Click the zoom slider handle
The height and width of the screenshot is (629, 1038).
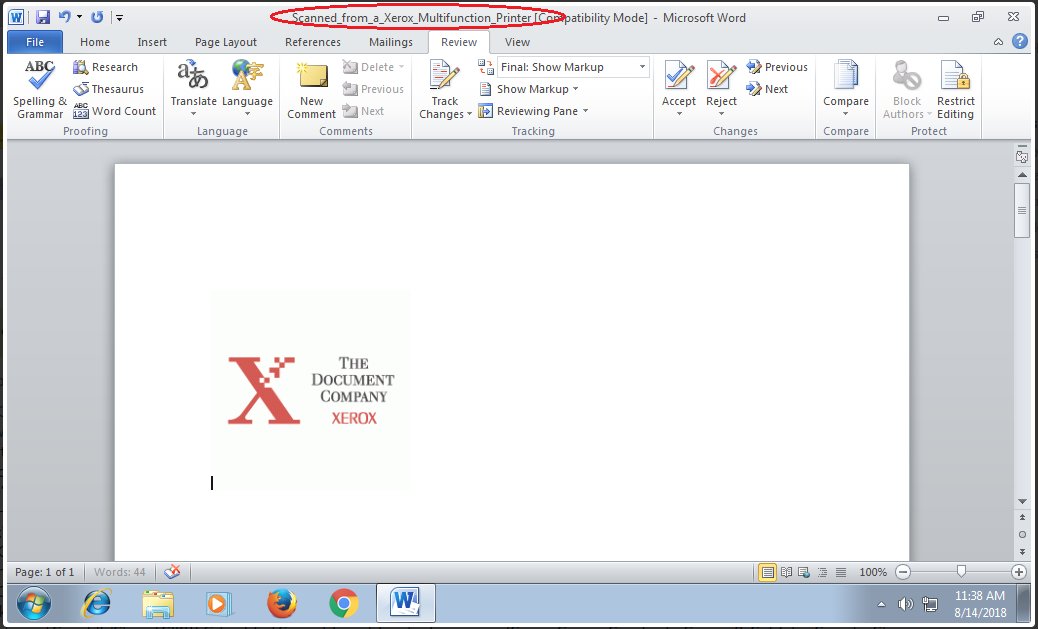click(961, 571)
